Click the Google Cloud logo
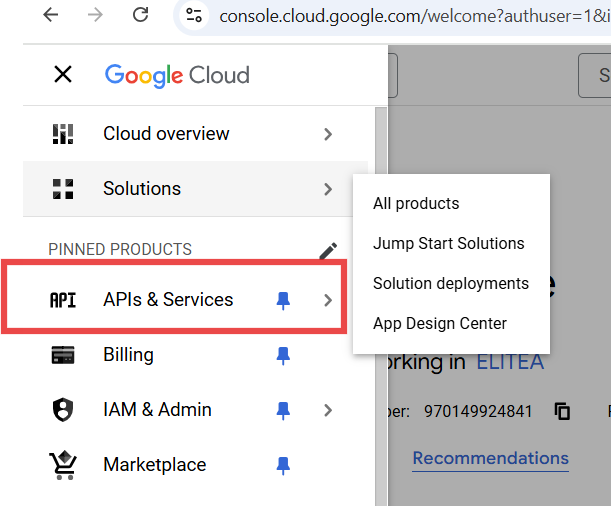Screen dimensions: 611x506 point(177,76)
